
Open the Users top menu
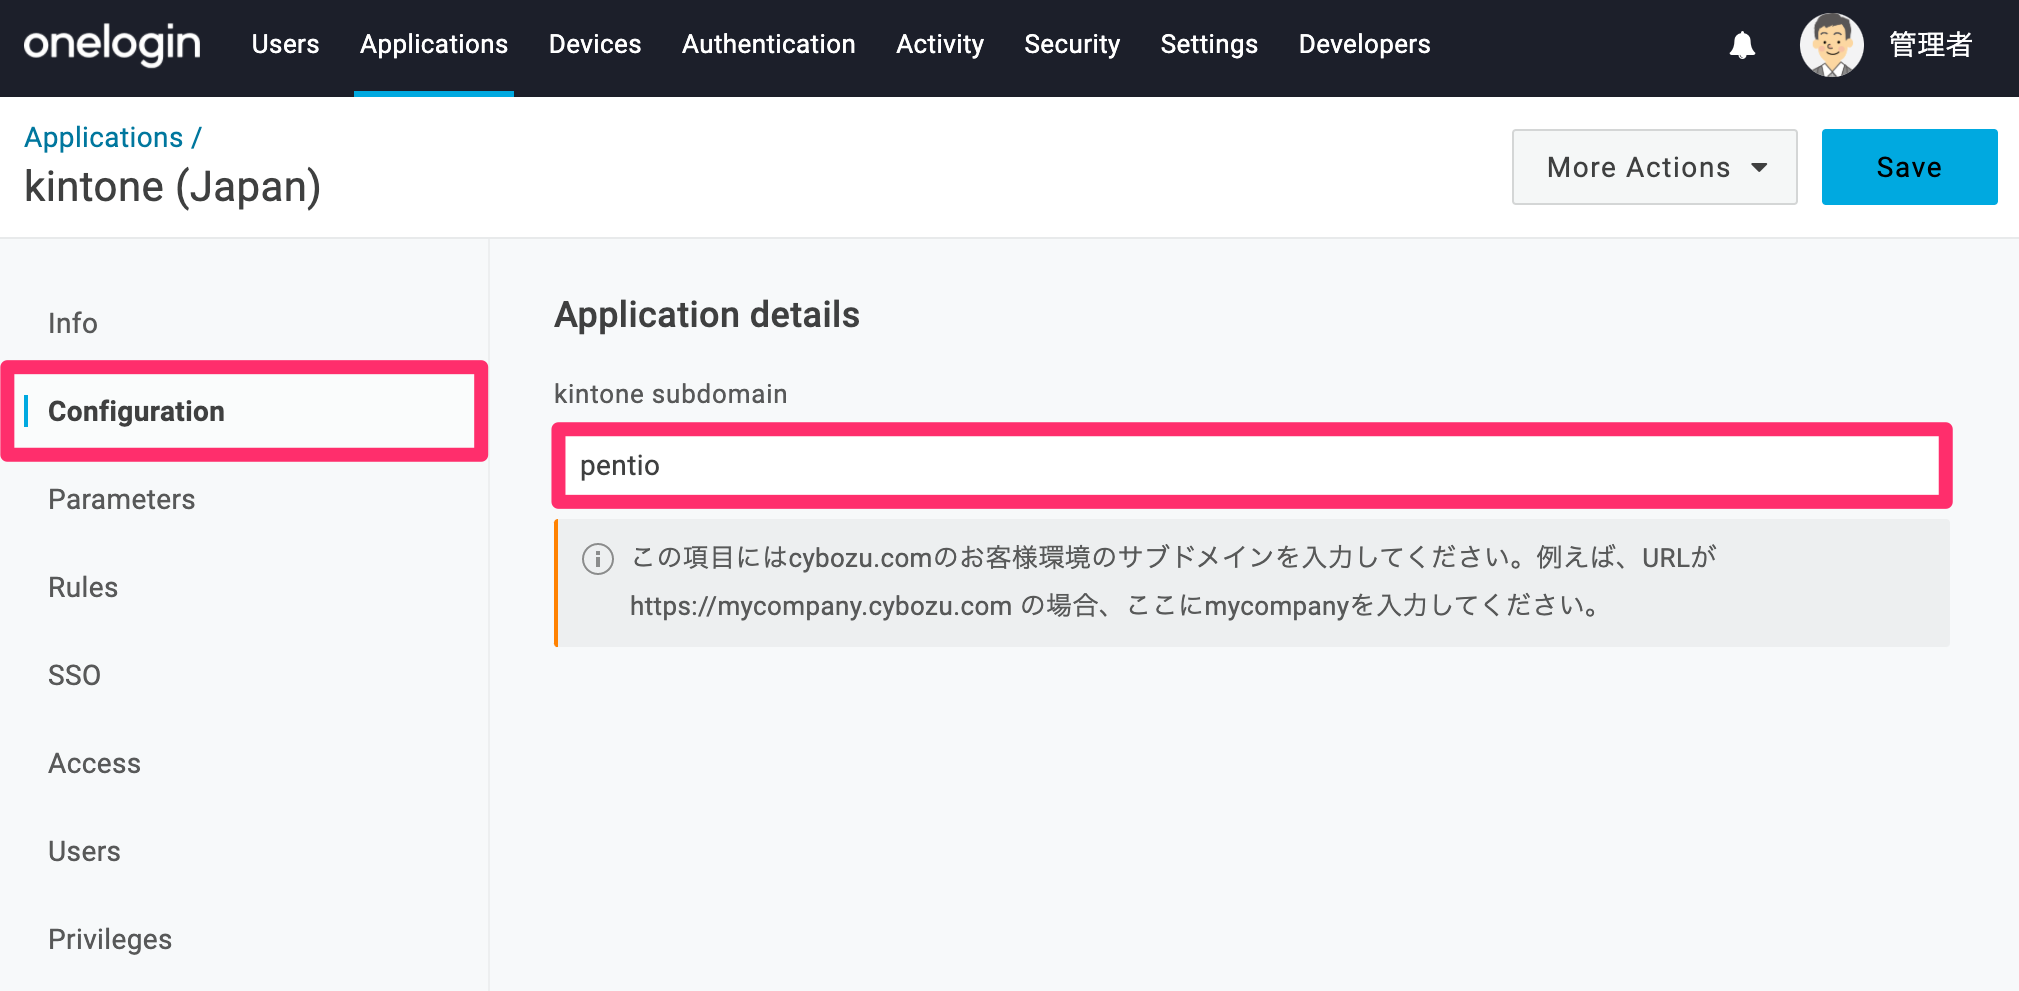(285, 45)
